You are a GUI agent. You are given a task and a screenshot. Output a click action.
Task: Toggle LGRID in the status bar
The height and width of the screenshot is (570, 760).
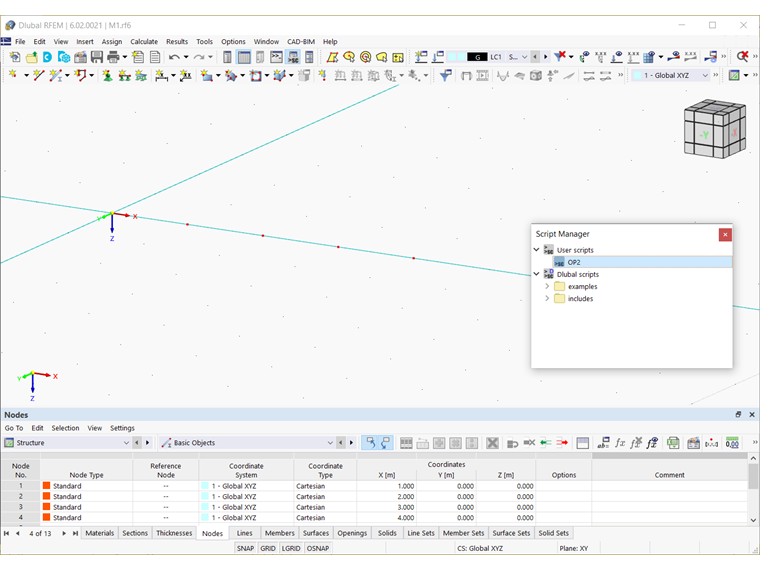[x=291, y=548]
